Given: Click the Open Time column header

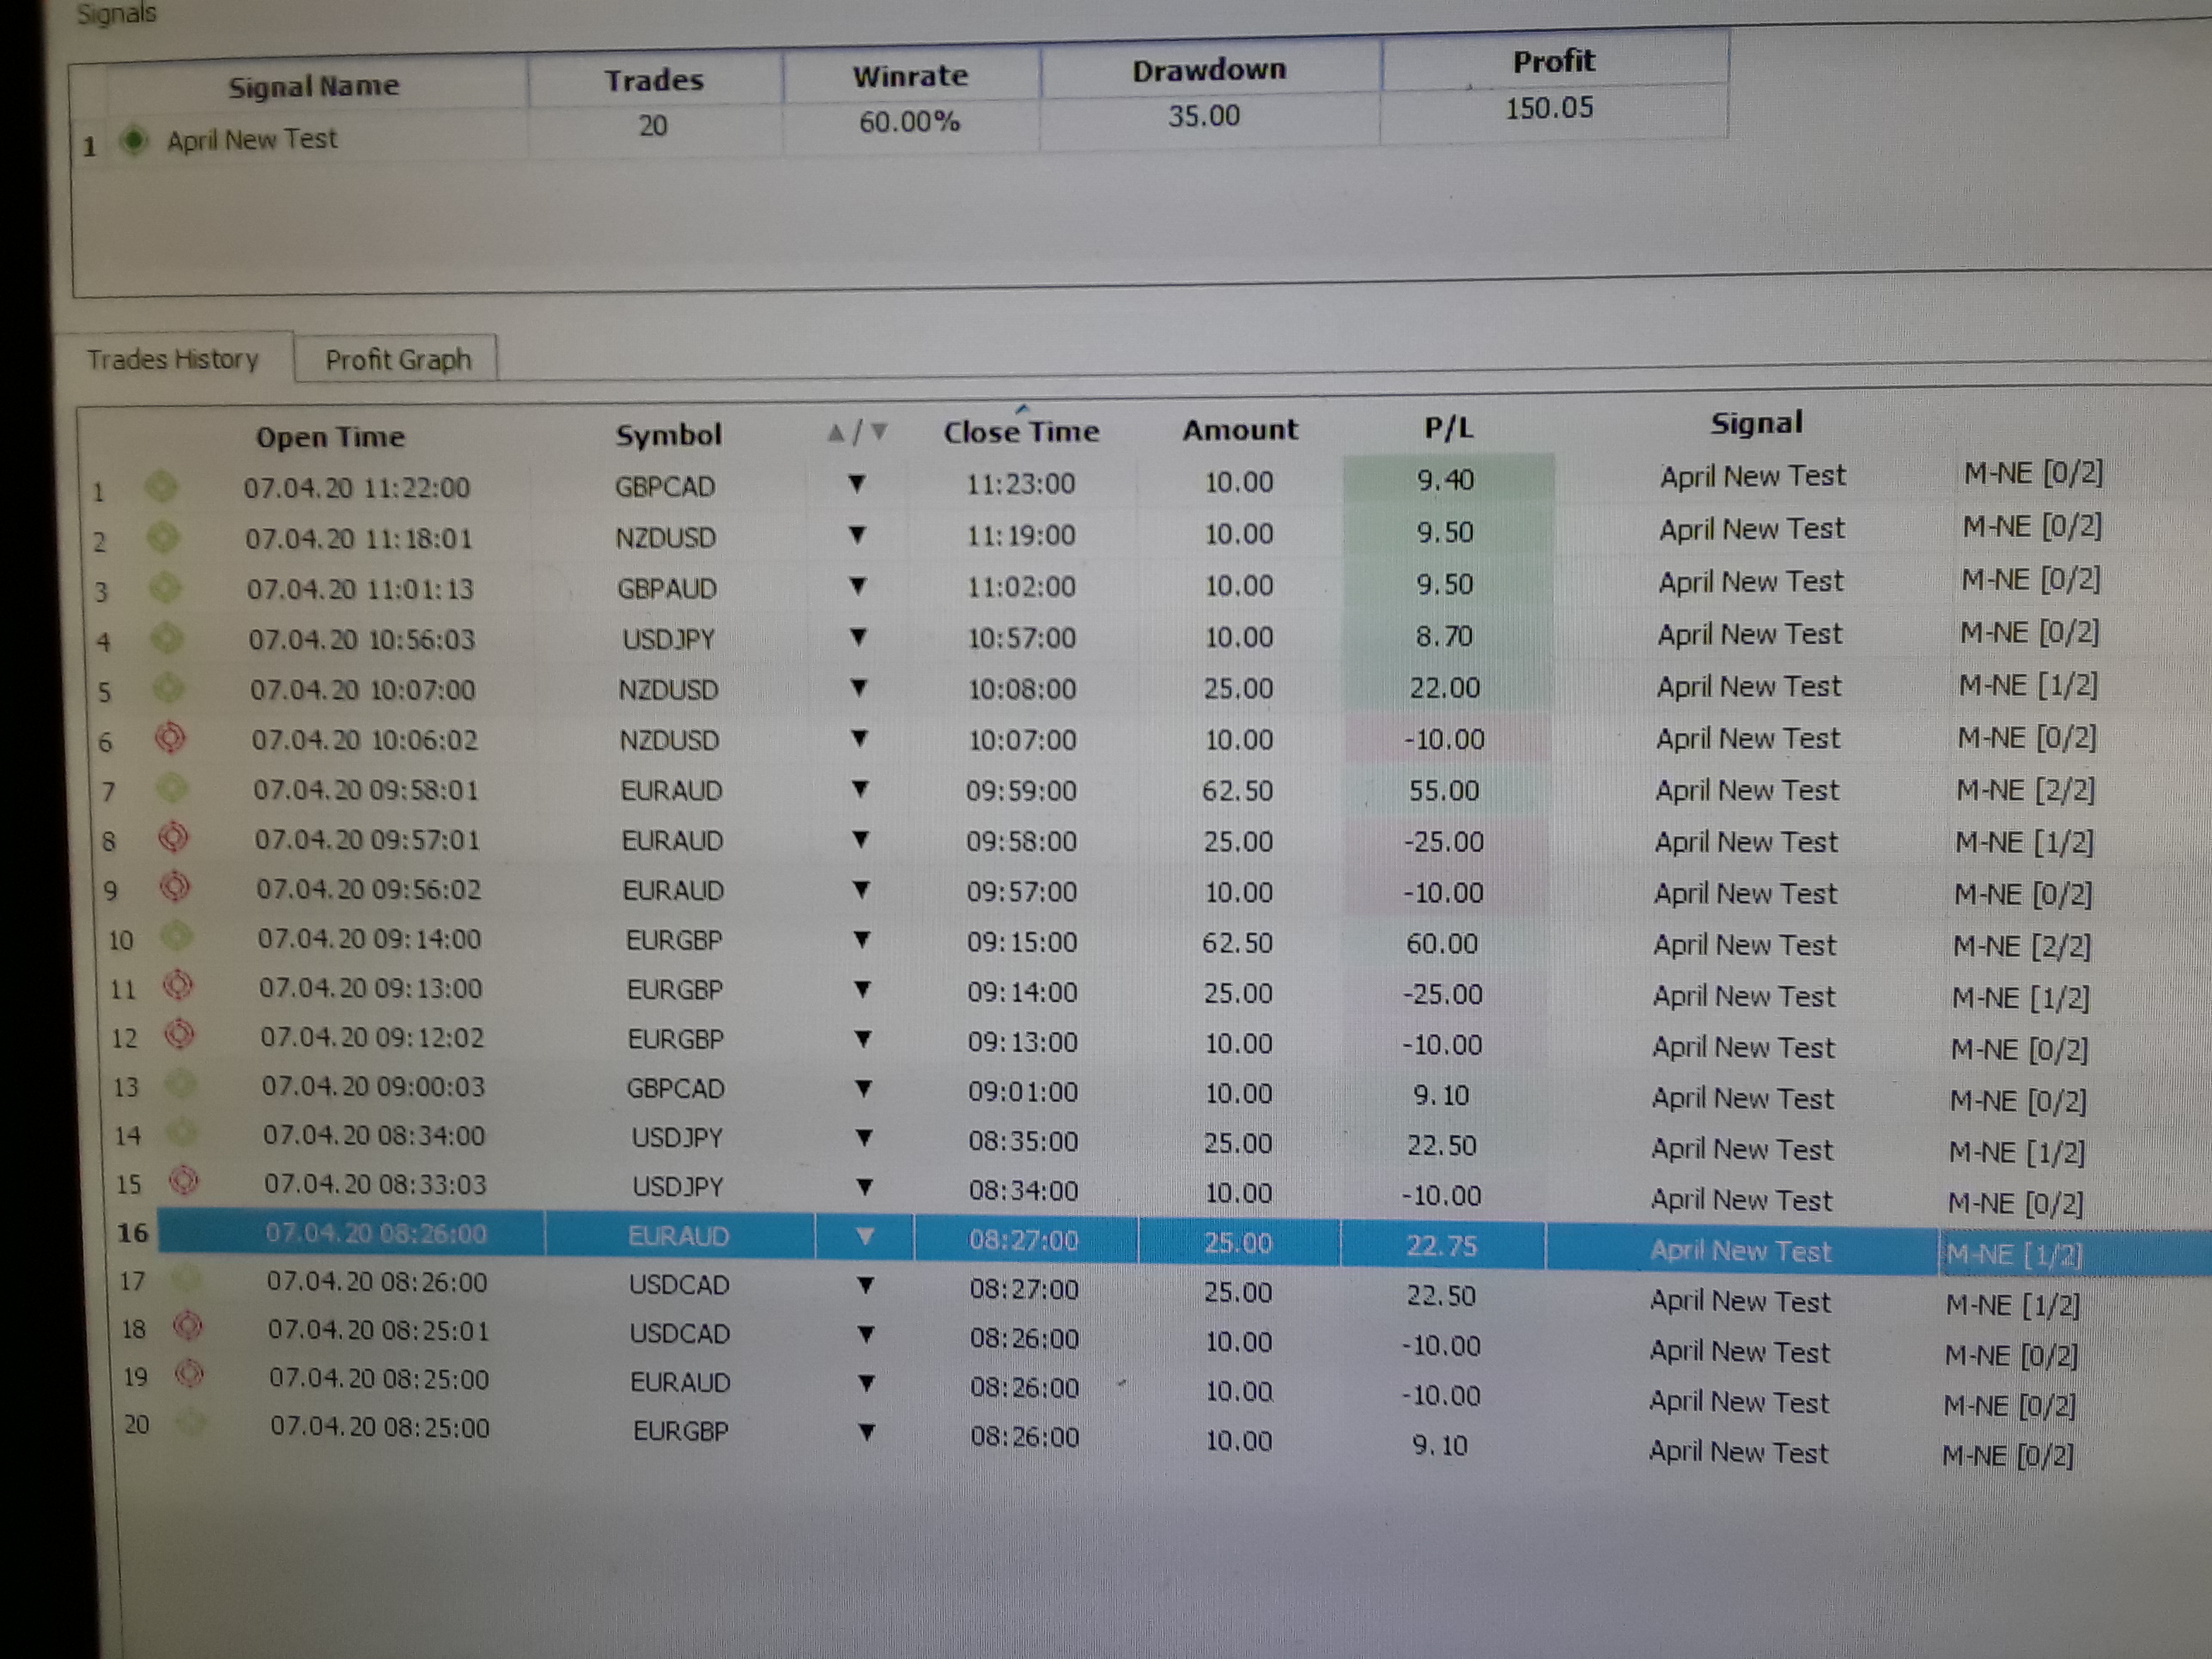Looking at the screenshot, I should pyautogui.click(x=330, y=437).
